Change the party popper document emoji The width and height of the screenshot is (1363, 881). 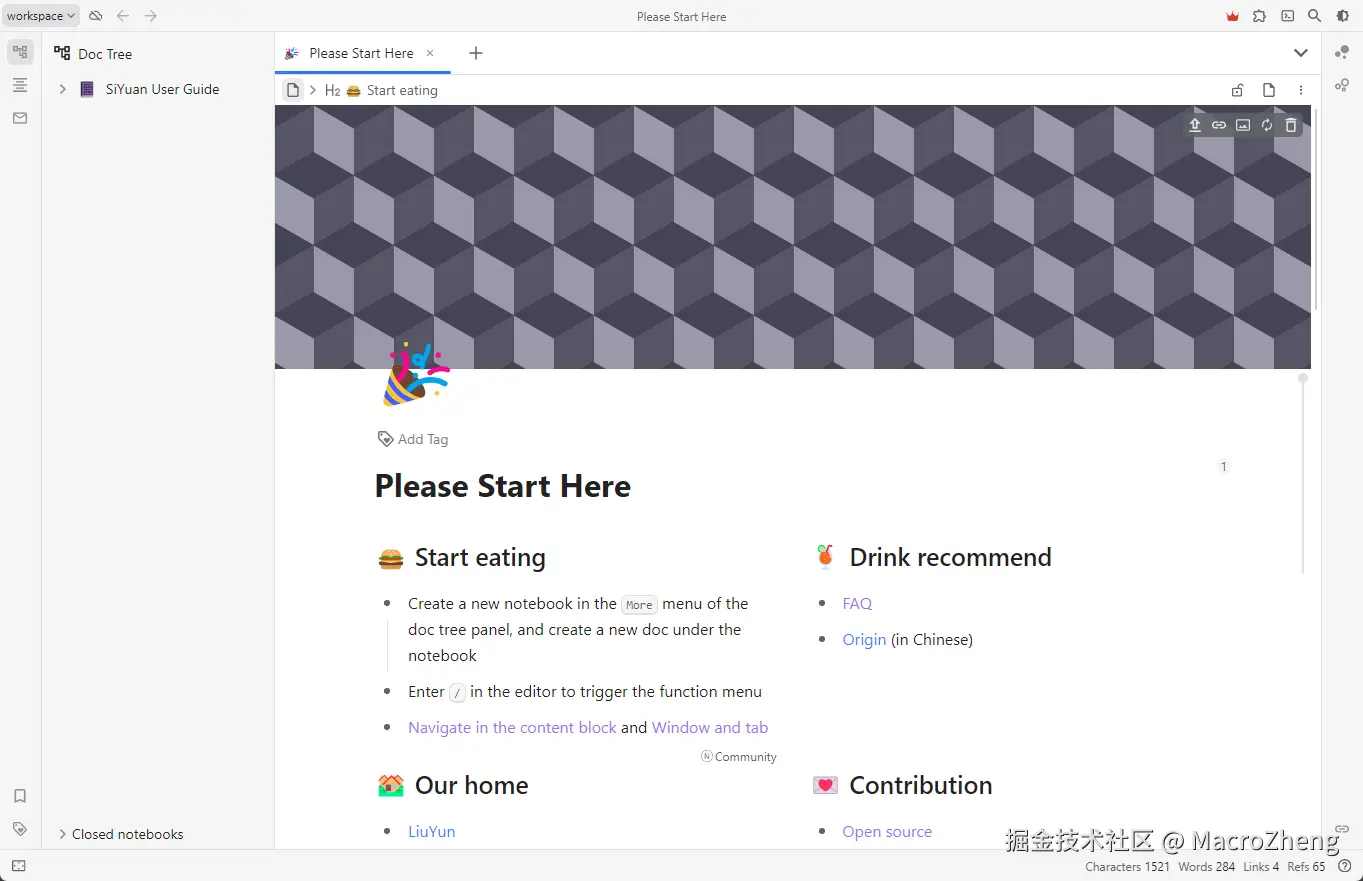[415, 373]
